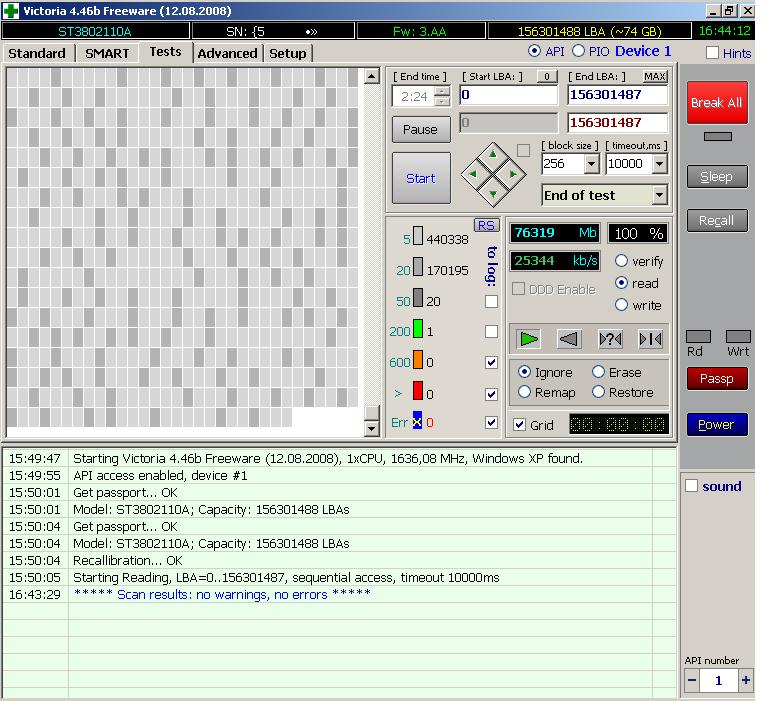Image resolution: width=767 pixels, height=701 pixels.
Task: Select the PIO access mode radio
Action: pos(578,51)
